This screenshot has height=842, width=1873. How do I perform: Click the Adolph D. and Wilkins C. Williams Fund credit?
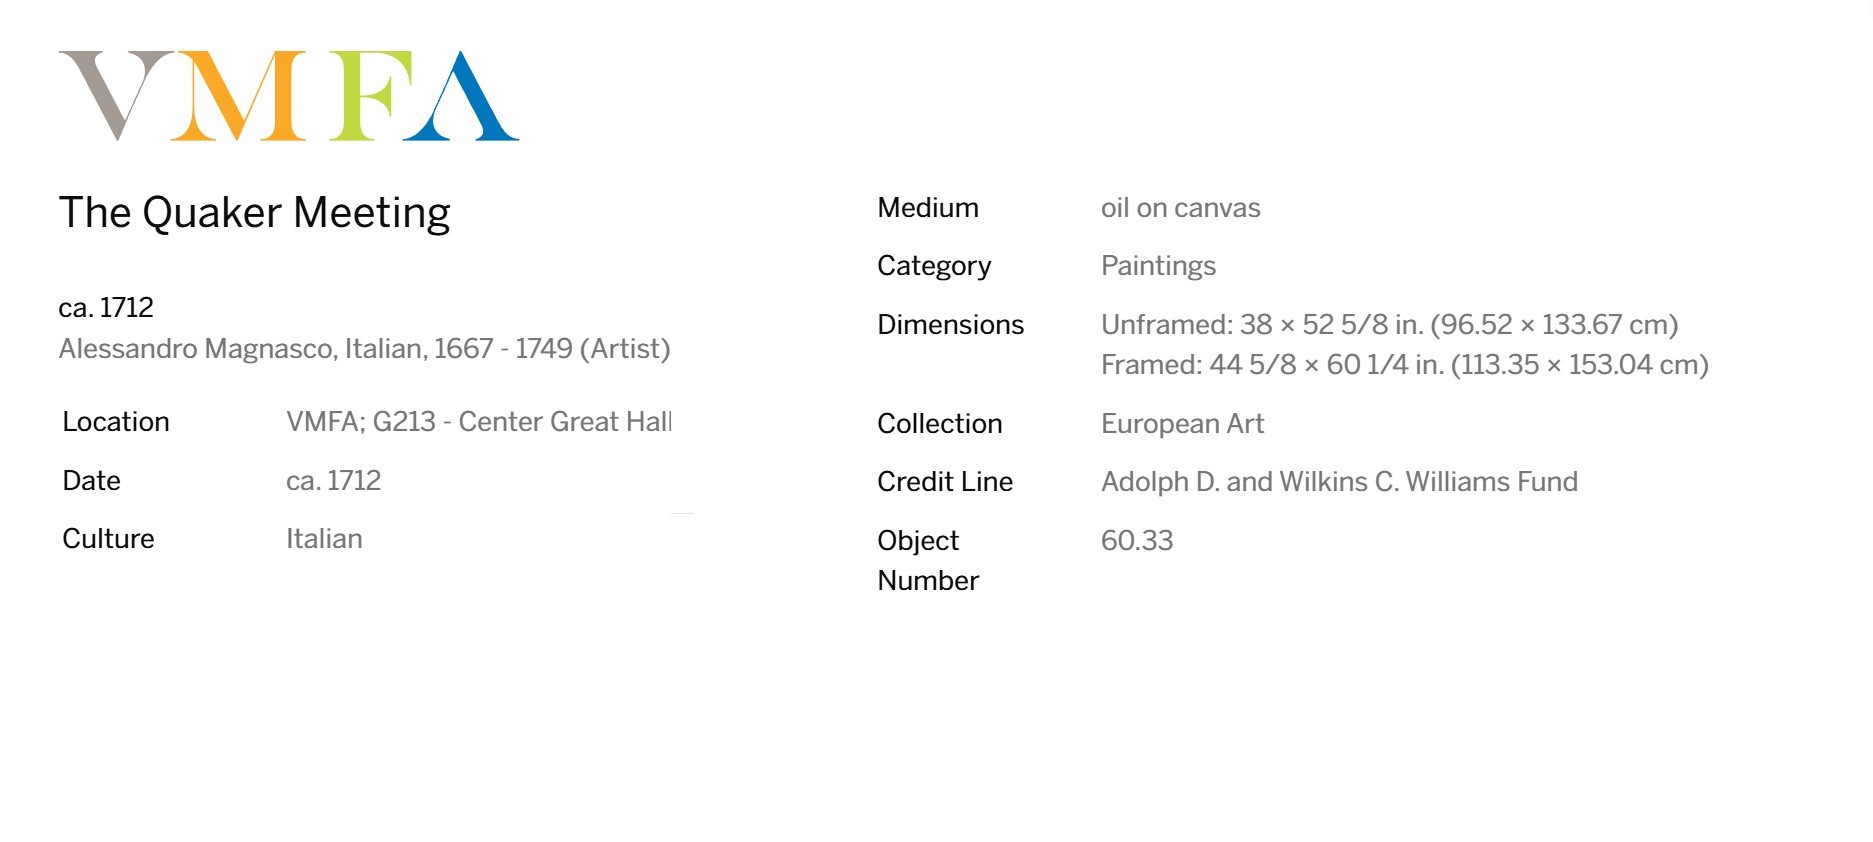pos(1339,482)
